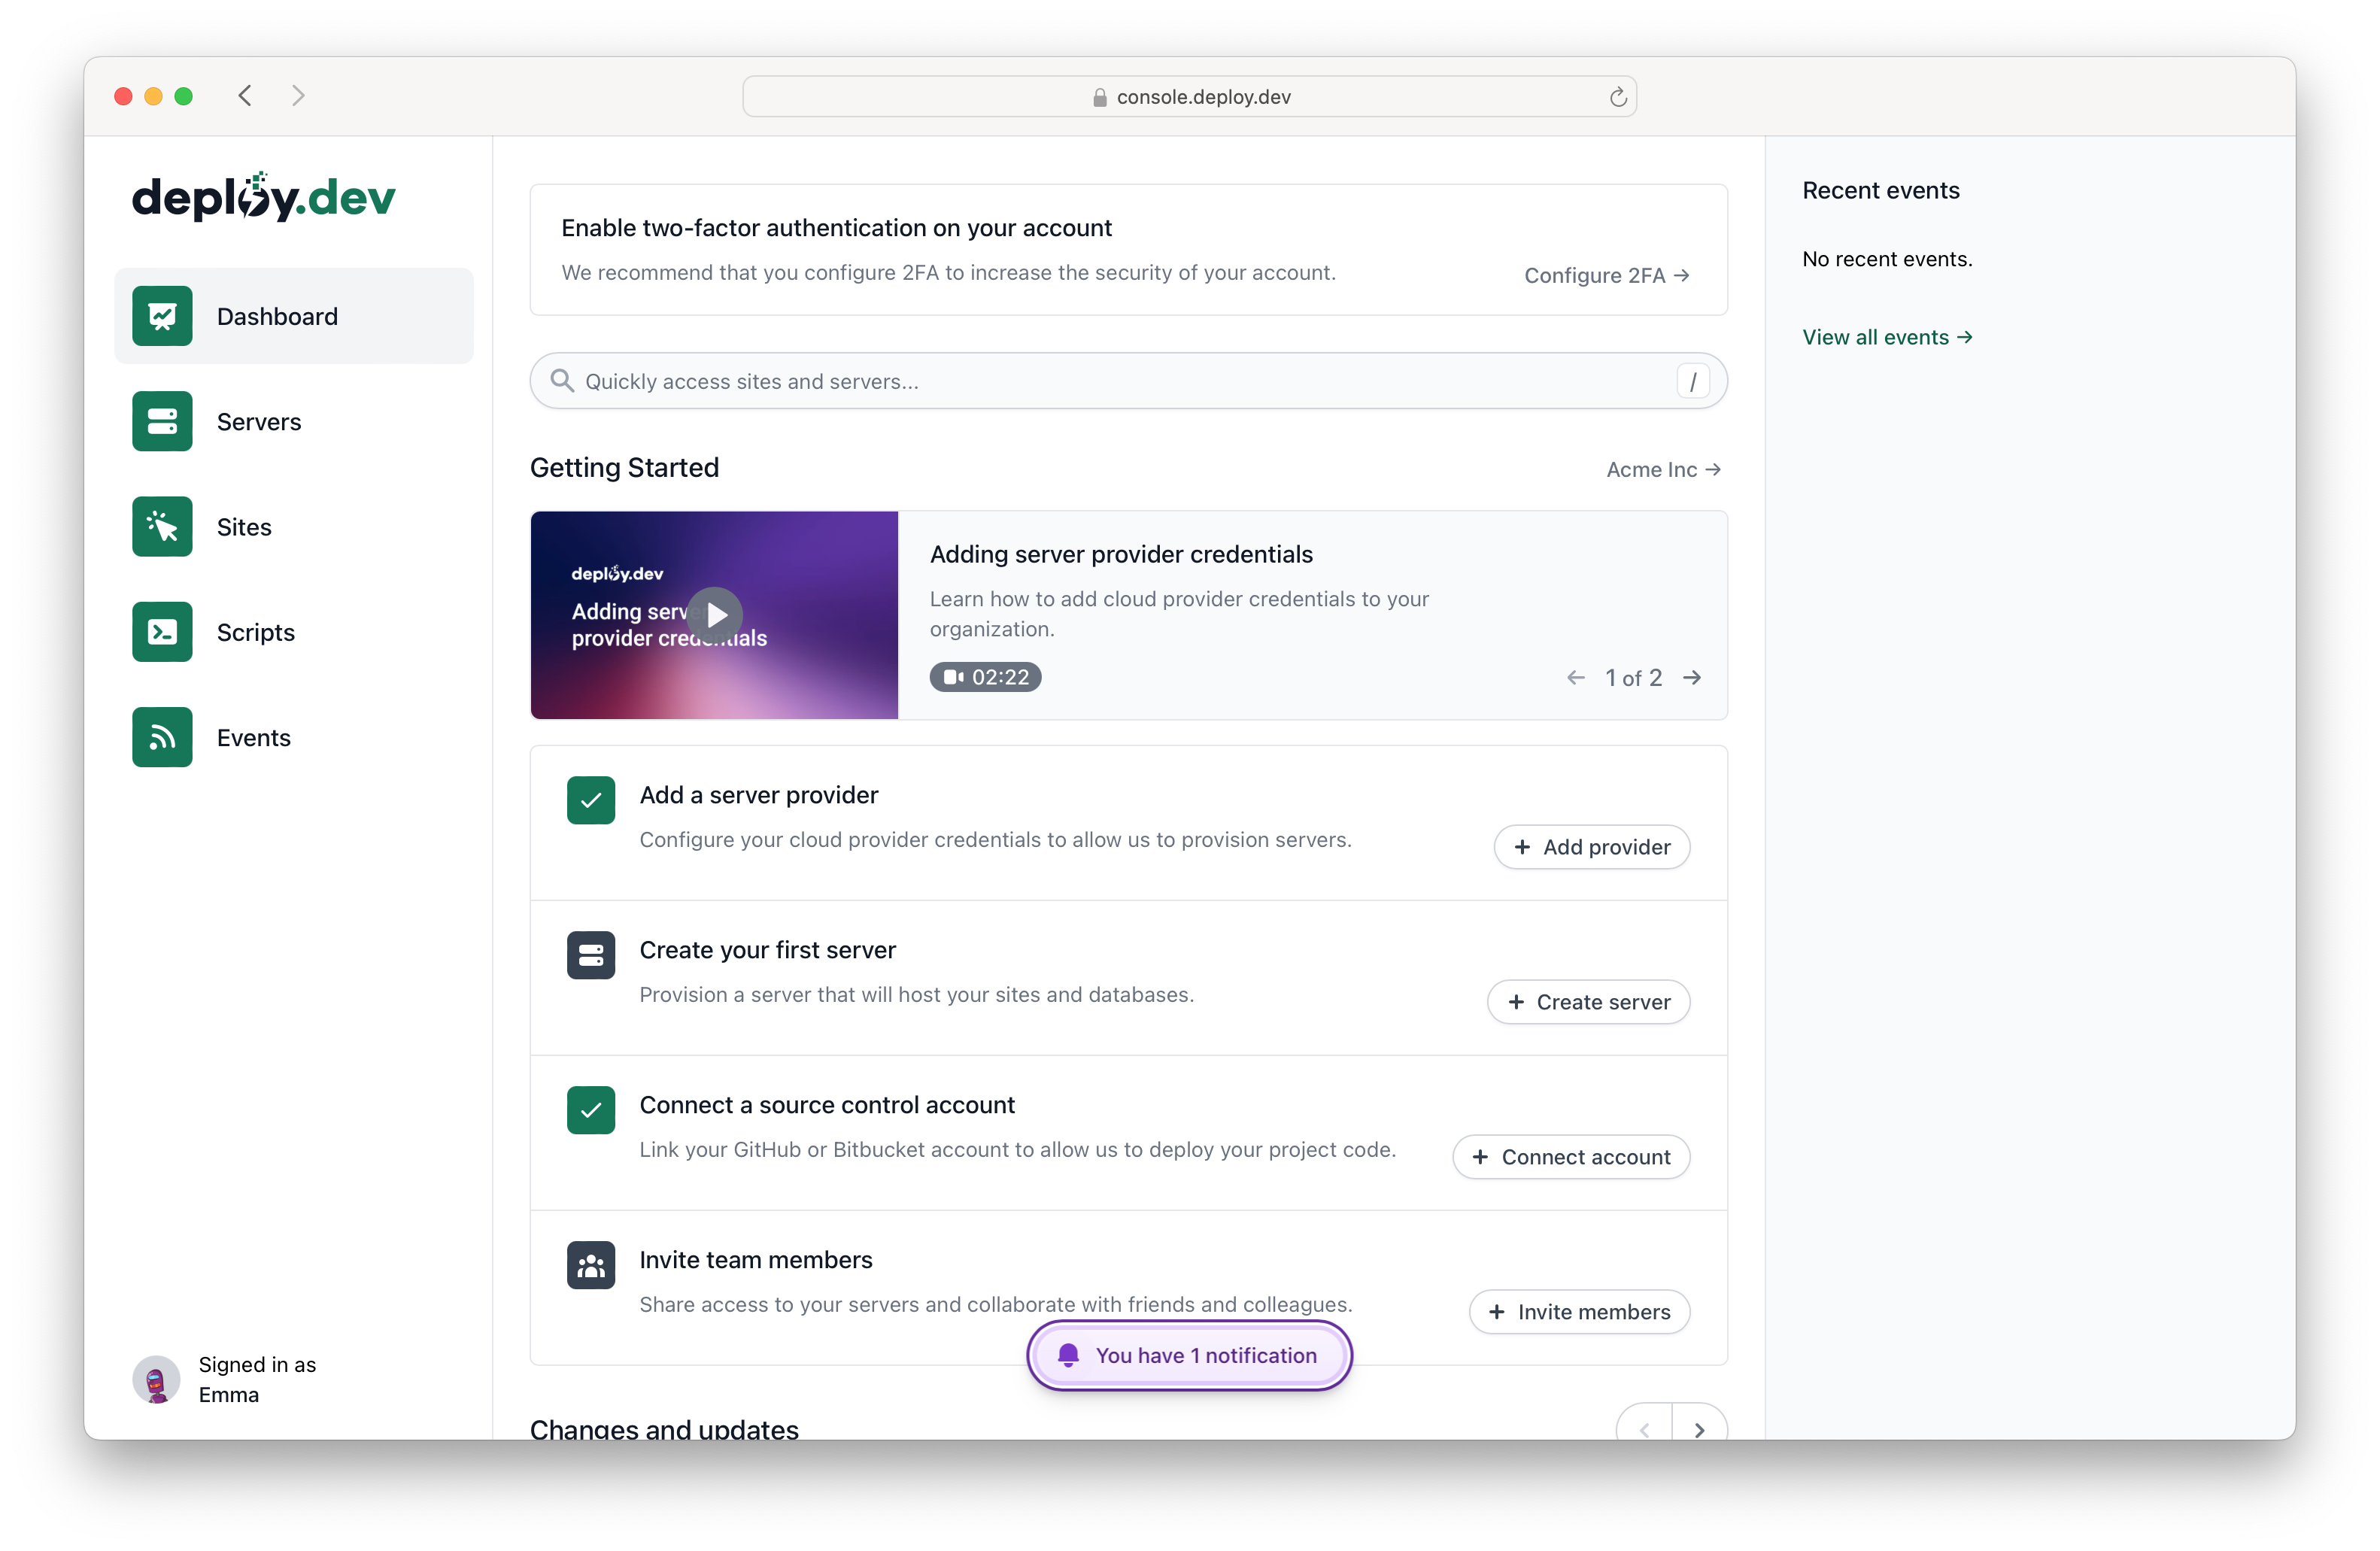Toggle the Add a server provider checkmark

click(x=591, y=800)
